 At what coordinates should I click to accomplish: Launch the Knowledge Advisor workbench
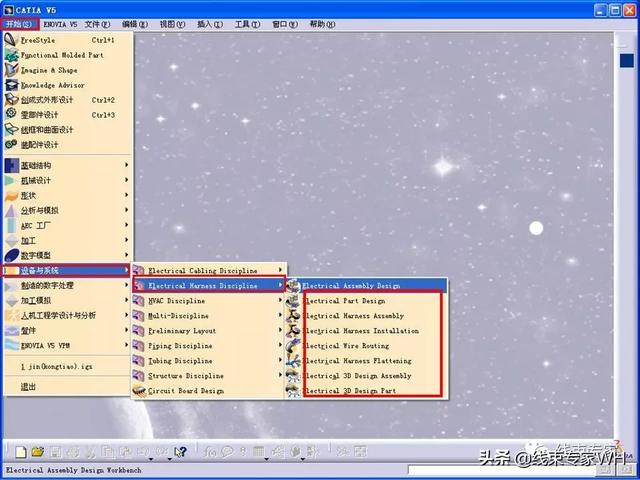pos(68,85)
